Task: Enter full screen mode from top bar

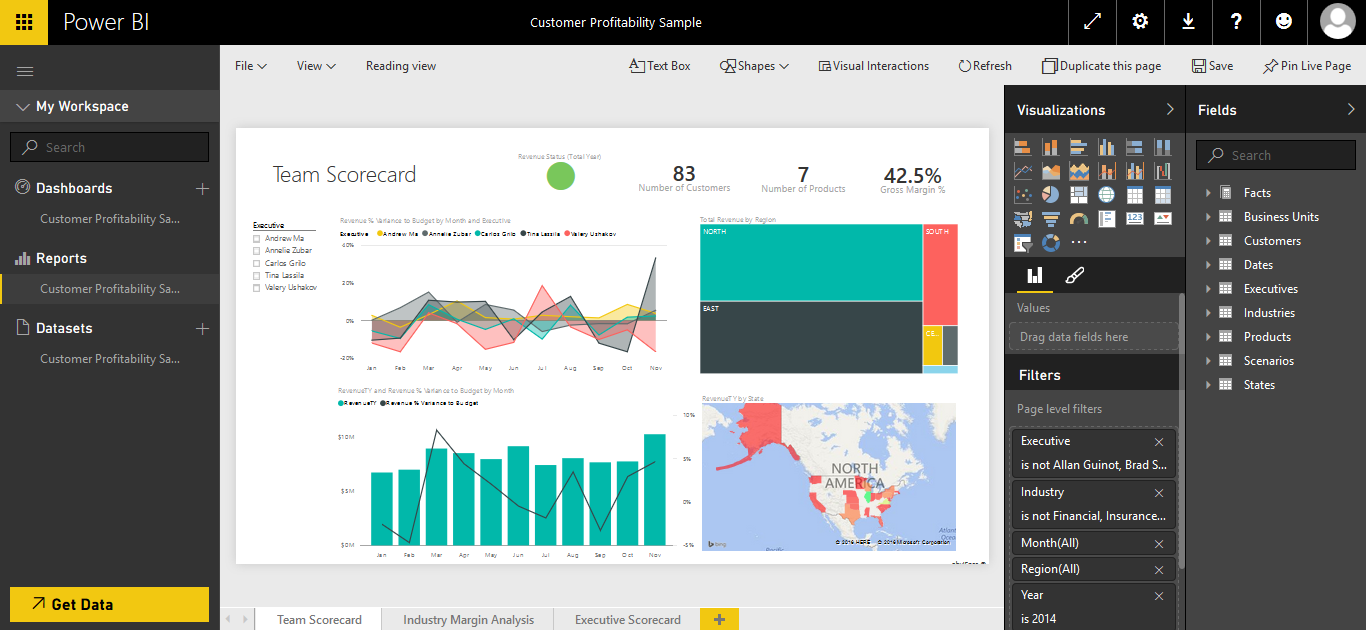Action: click(x=1092, y=22)
